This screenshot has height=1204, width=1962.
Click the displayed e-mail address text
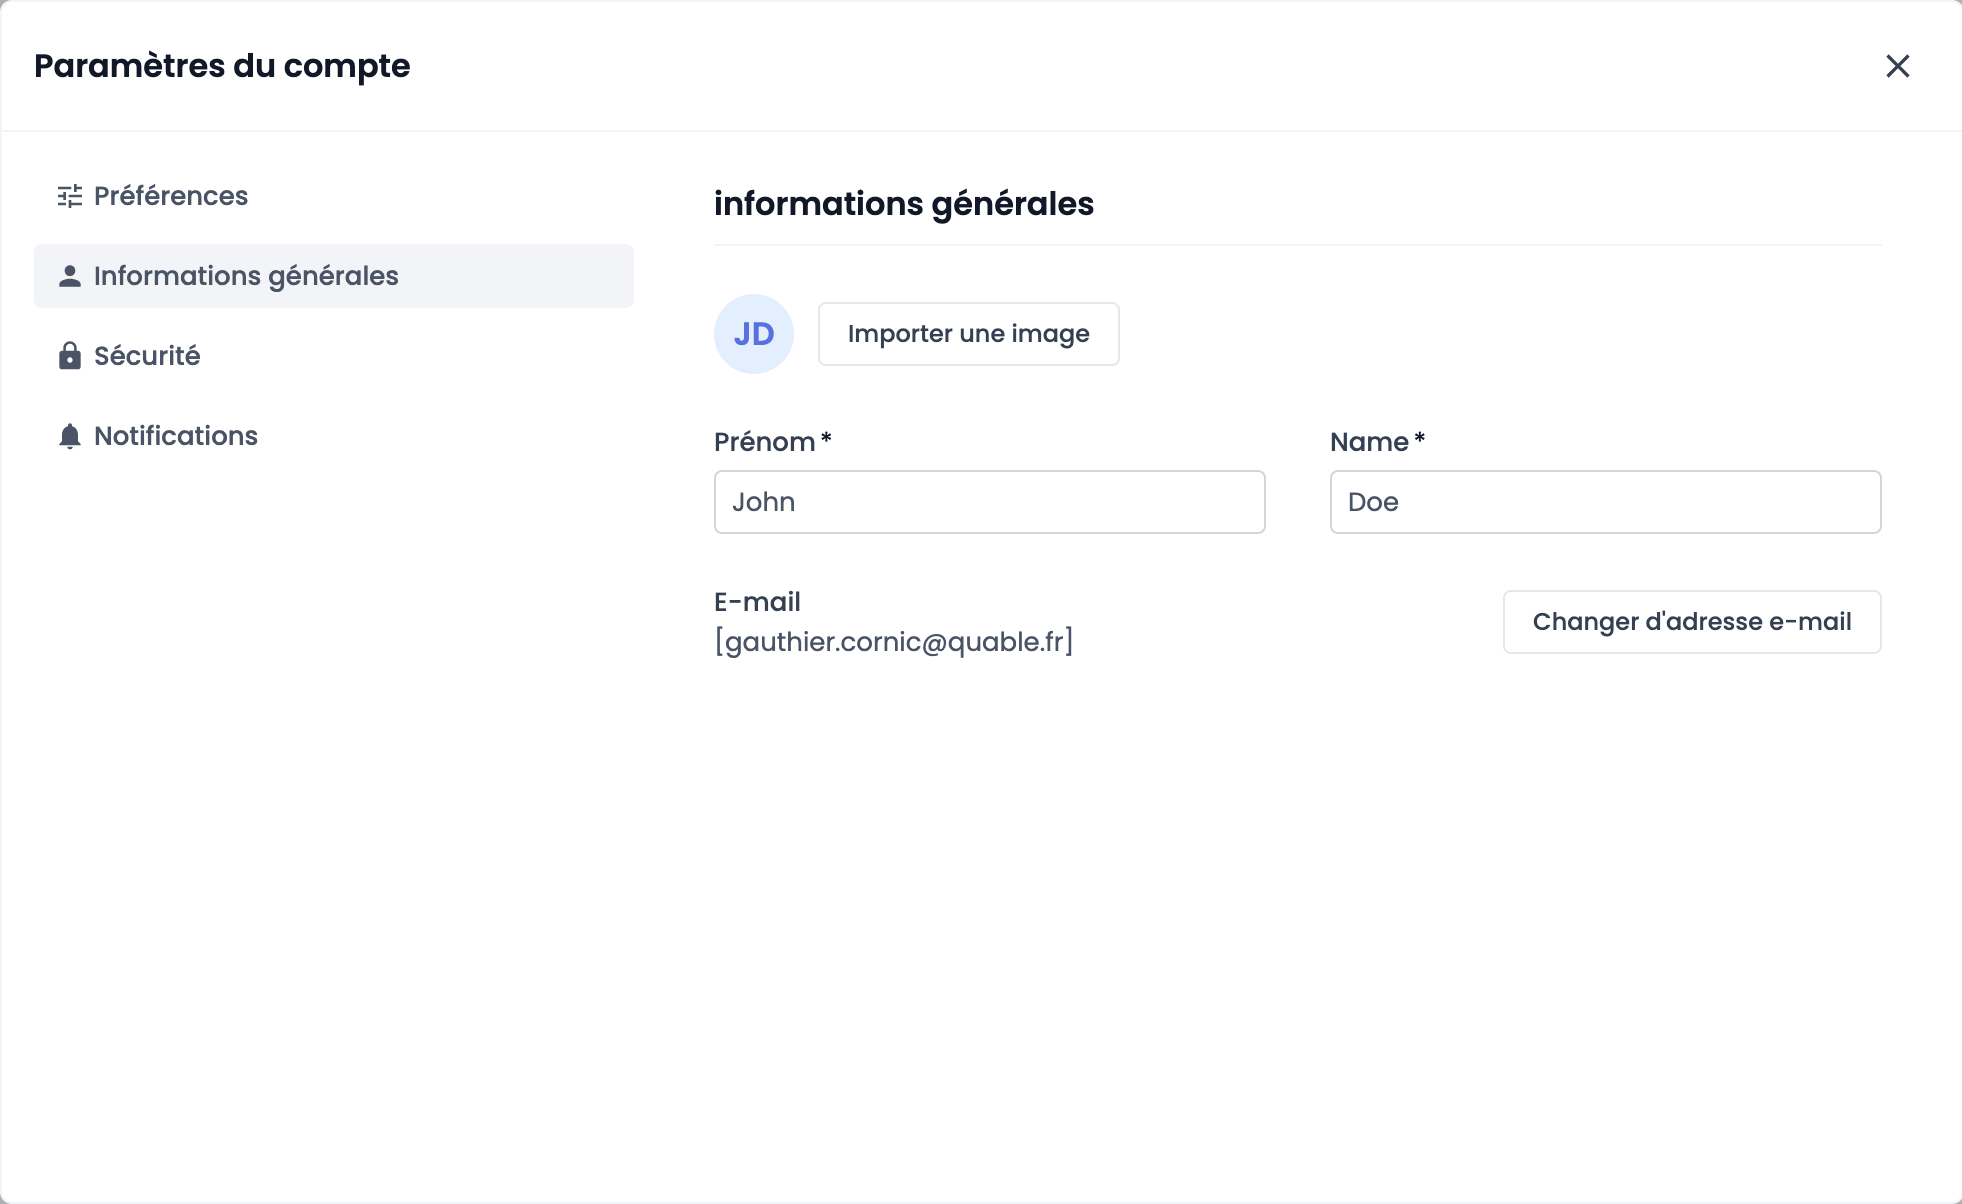pyautogui.click(x=894, y=642)
